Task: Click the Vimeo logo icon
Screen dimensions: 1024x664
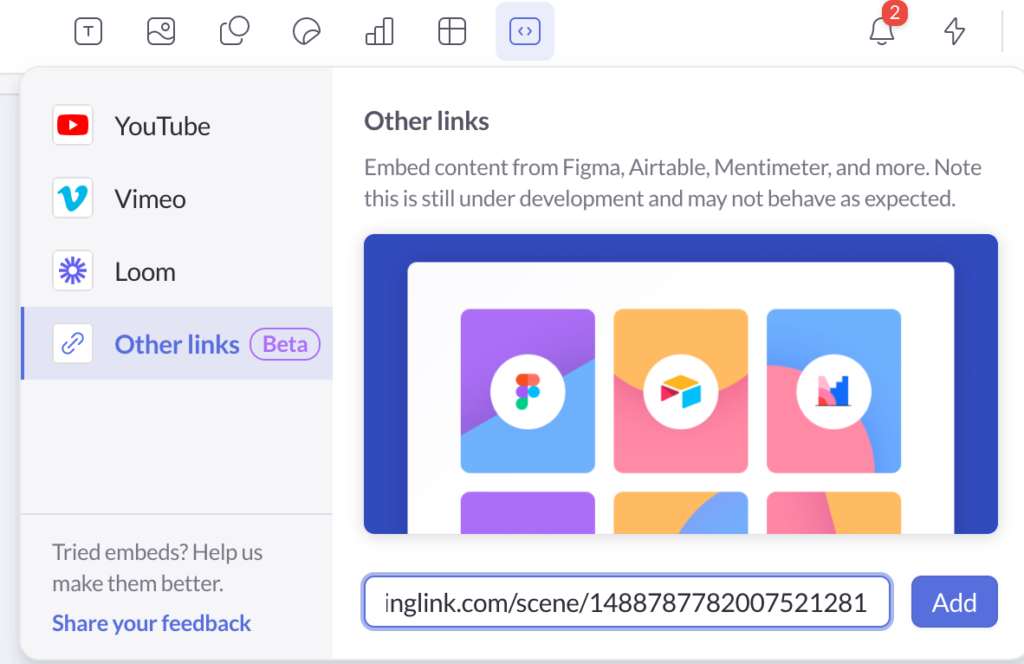Action: [72, 198]
